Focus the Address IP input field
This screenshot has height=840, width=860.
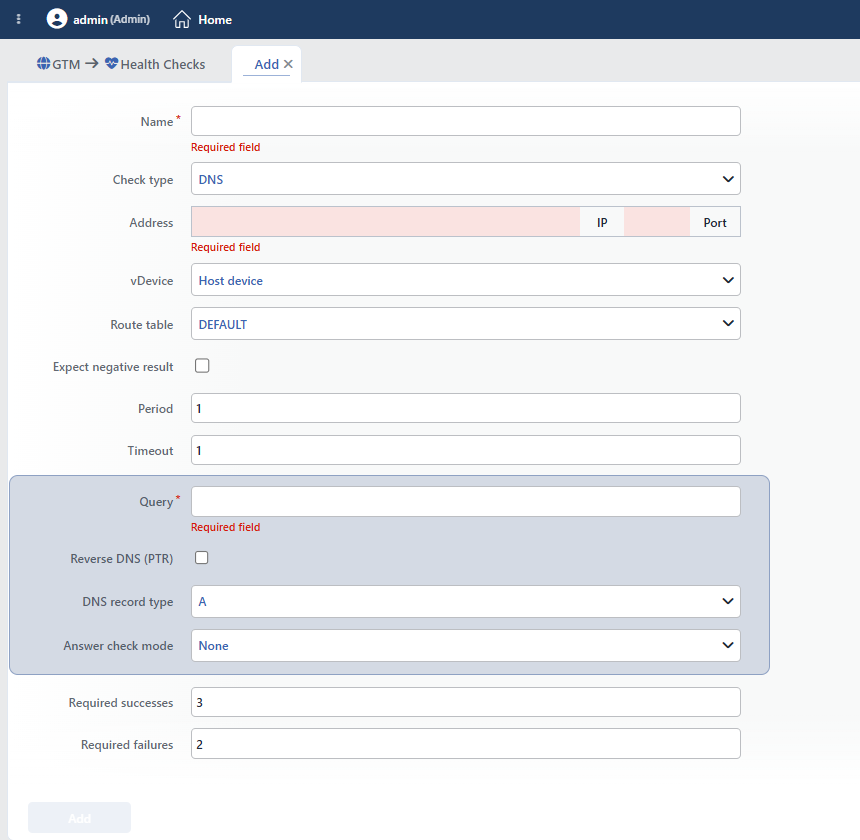386,222
